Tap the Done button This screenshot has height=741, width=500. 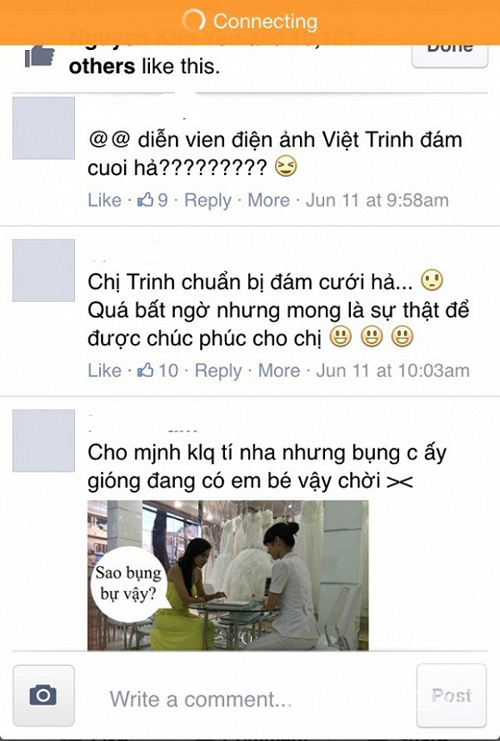click(x=450, y=54)
